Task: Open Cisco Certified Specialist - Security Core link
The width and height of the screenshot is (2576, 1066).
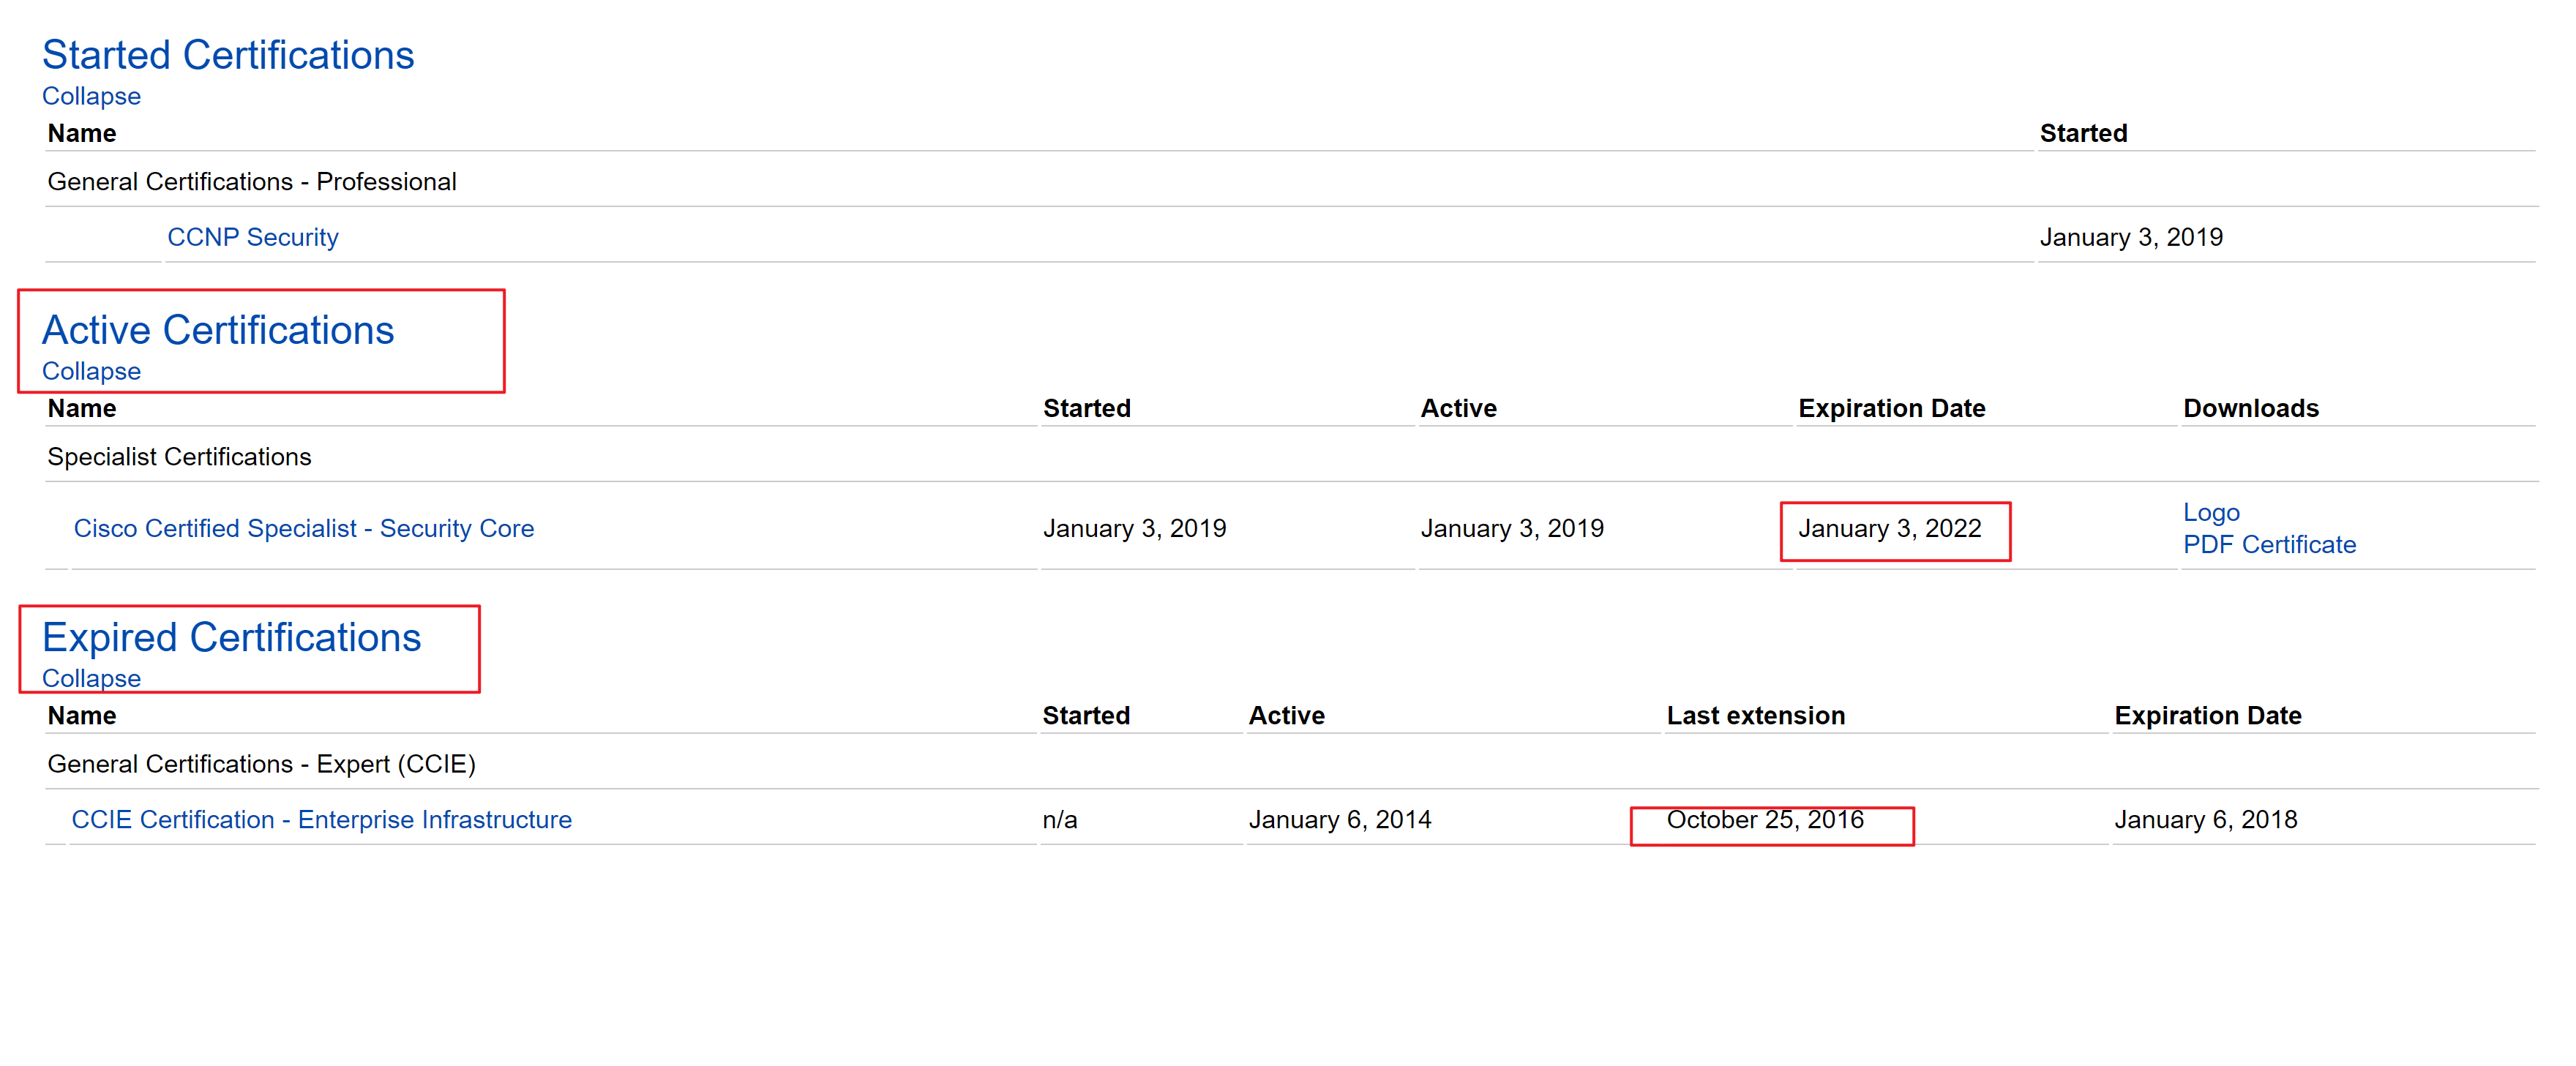Action: (x=304, y=528)
